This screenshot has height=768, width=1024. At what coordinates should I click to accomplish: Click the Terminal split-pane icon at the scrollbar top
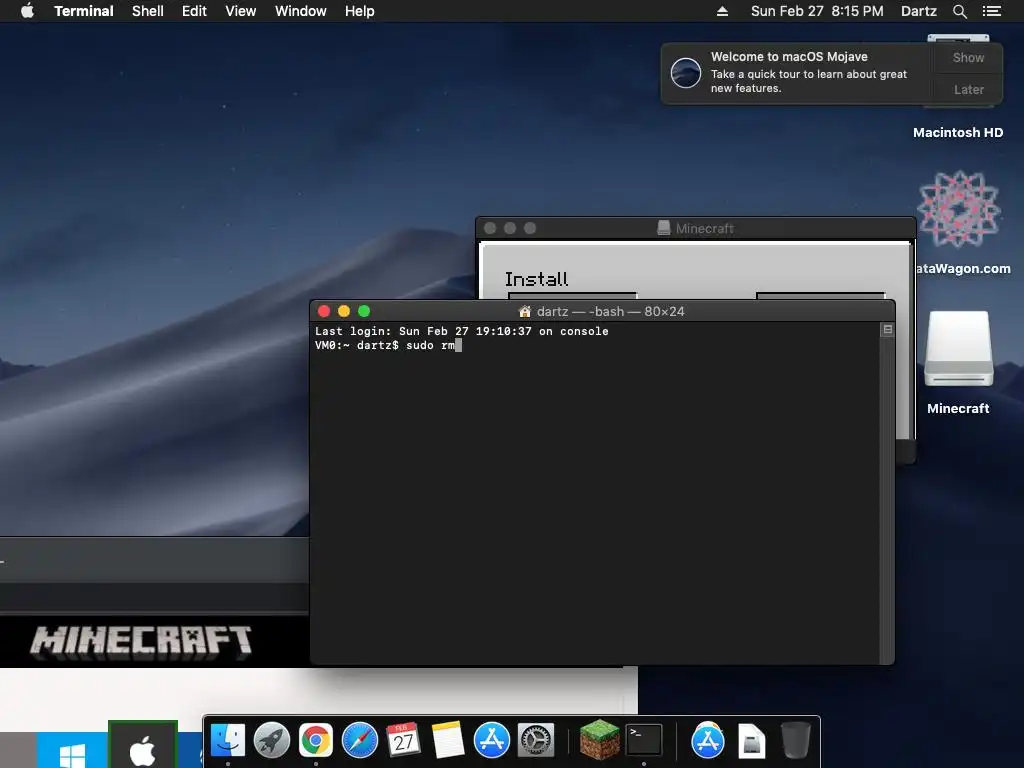pos(888,330)
